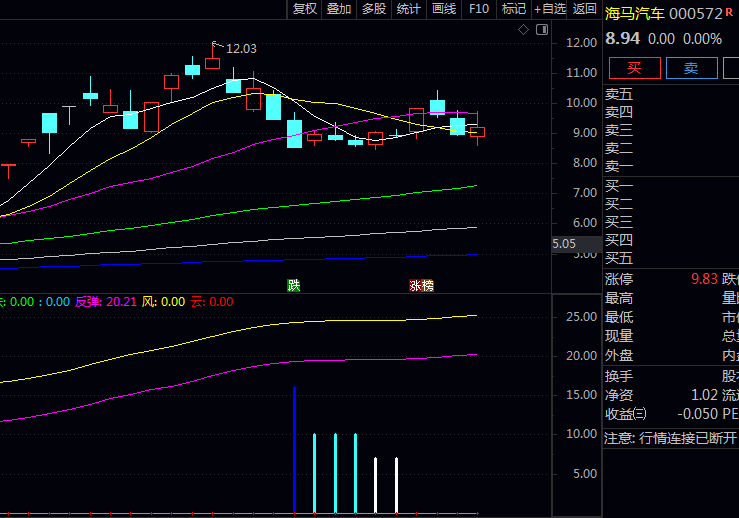Add stock via +自选 button
The height and width of the screenshot is (518, 739).
click(550, 9)
